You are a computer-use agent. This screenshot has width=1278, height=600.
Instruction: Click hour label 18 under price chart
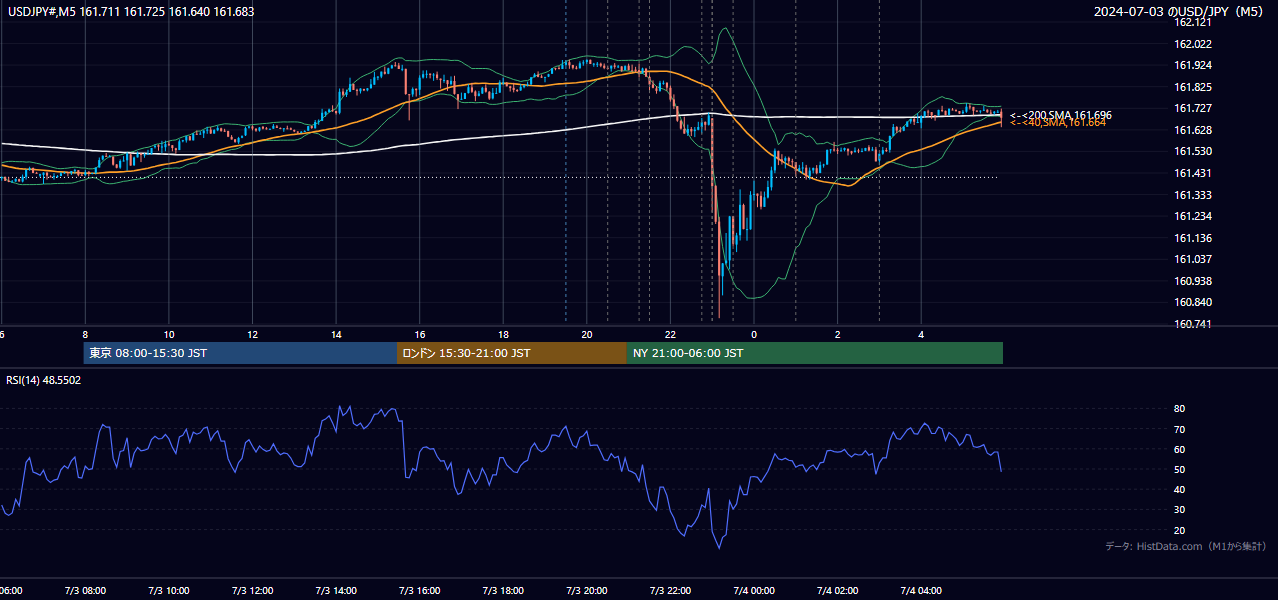(503, 334)
